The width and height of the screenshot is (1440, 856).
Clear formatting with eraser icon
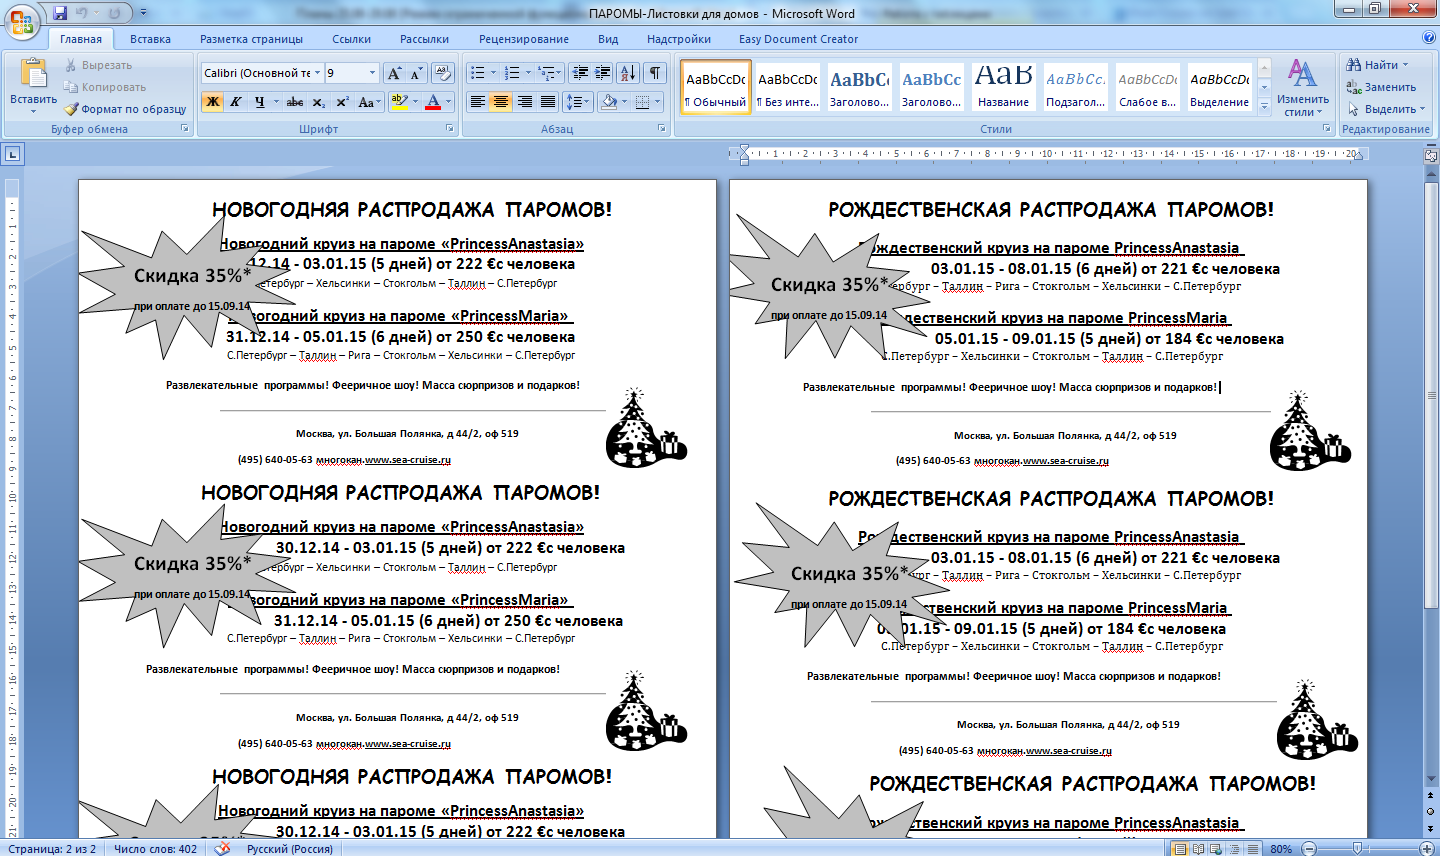pos(443,73)
